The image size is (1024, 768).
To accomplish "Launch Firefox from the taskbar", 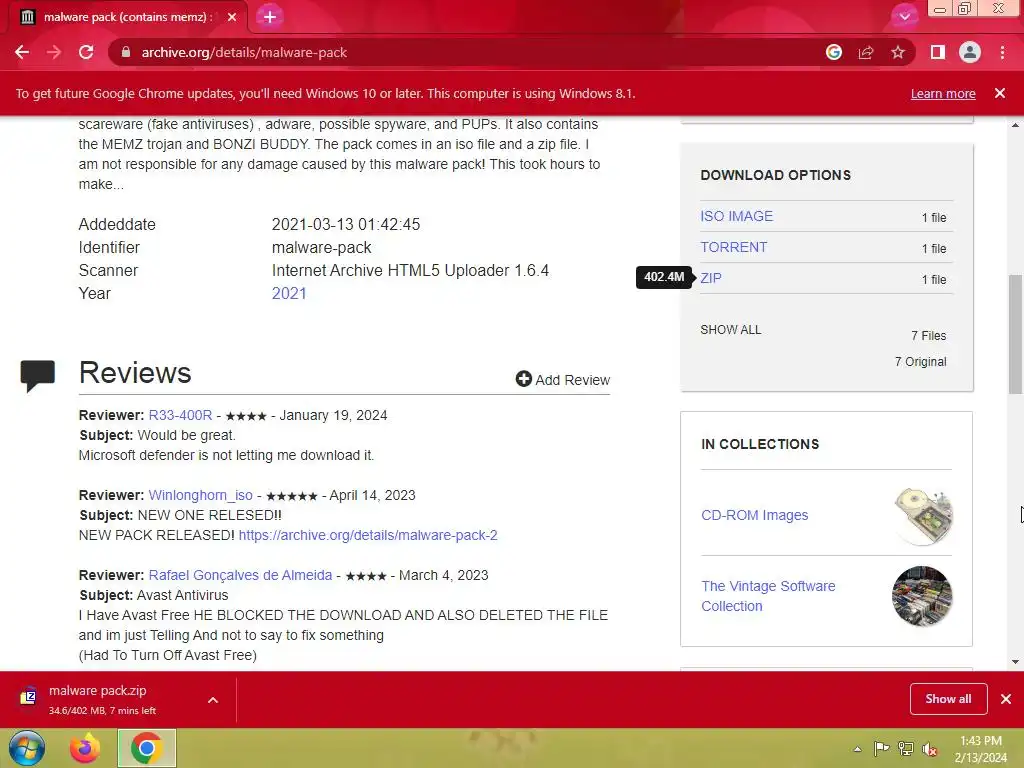I will coord(85,748).
